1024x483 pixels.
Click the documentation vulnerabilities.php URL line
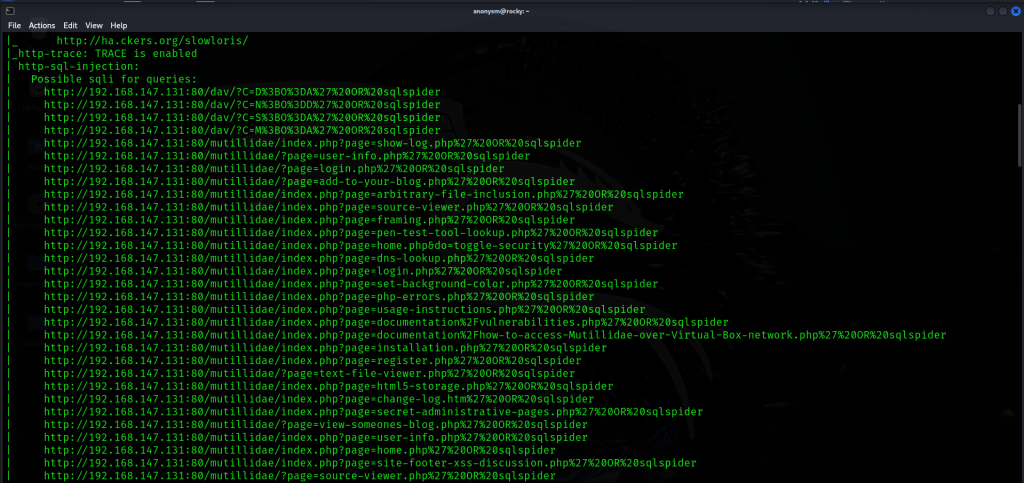[387, 322]
